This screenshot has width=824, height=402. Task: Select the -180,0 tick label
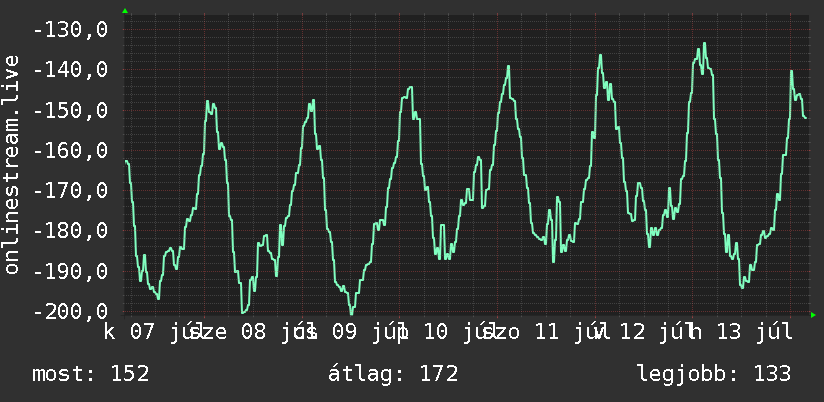pyautogui.click(x=70, y=231)
